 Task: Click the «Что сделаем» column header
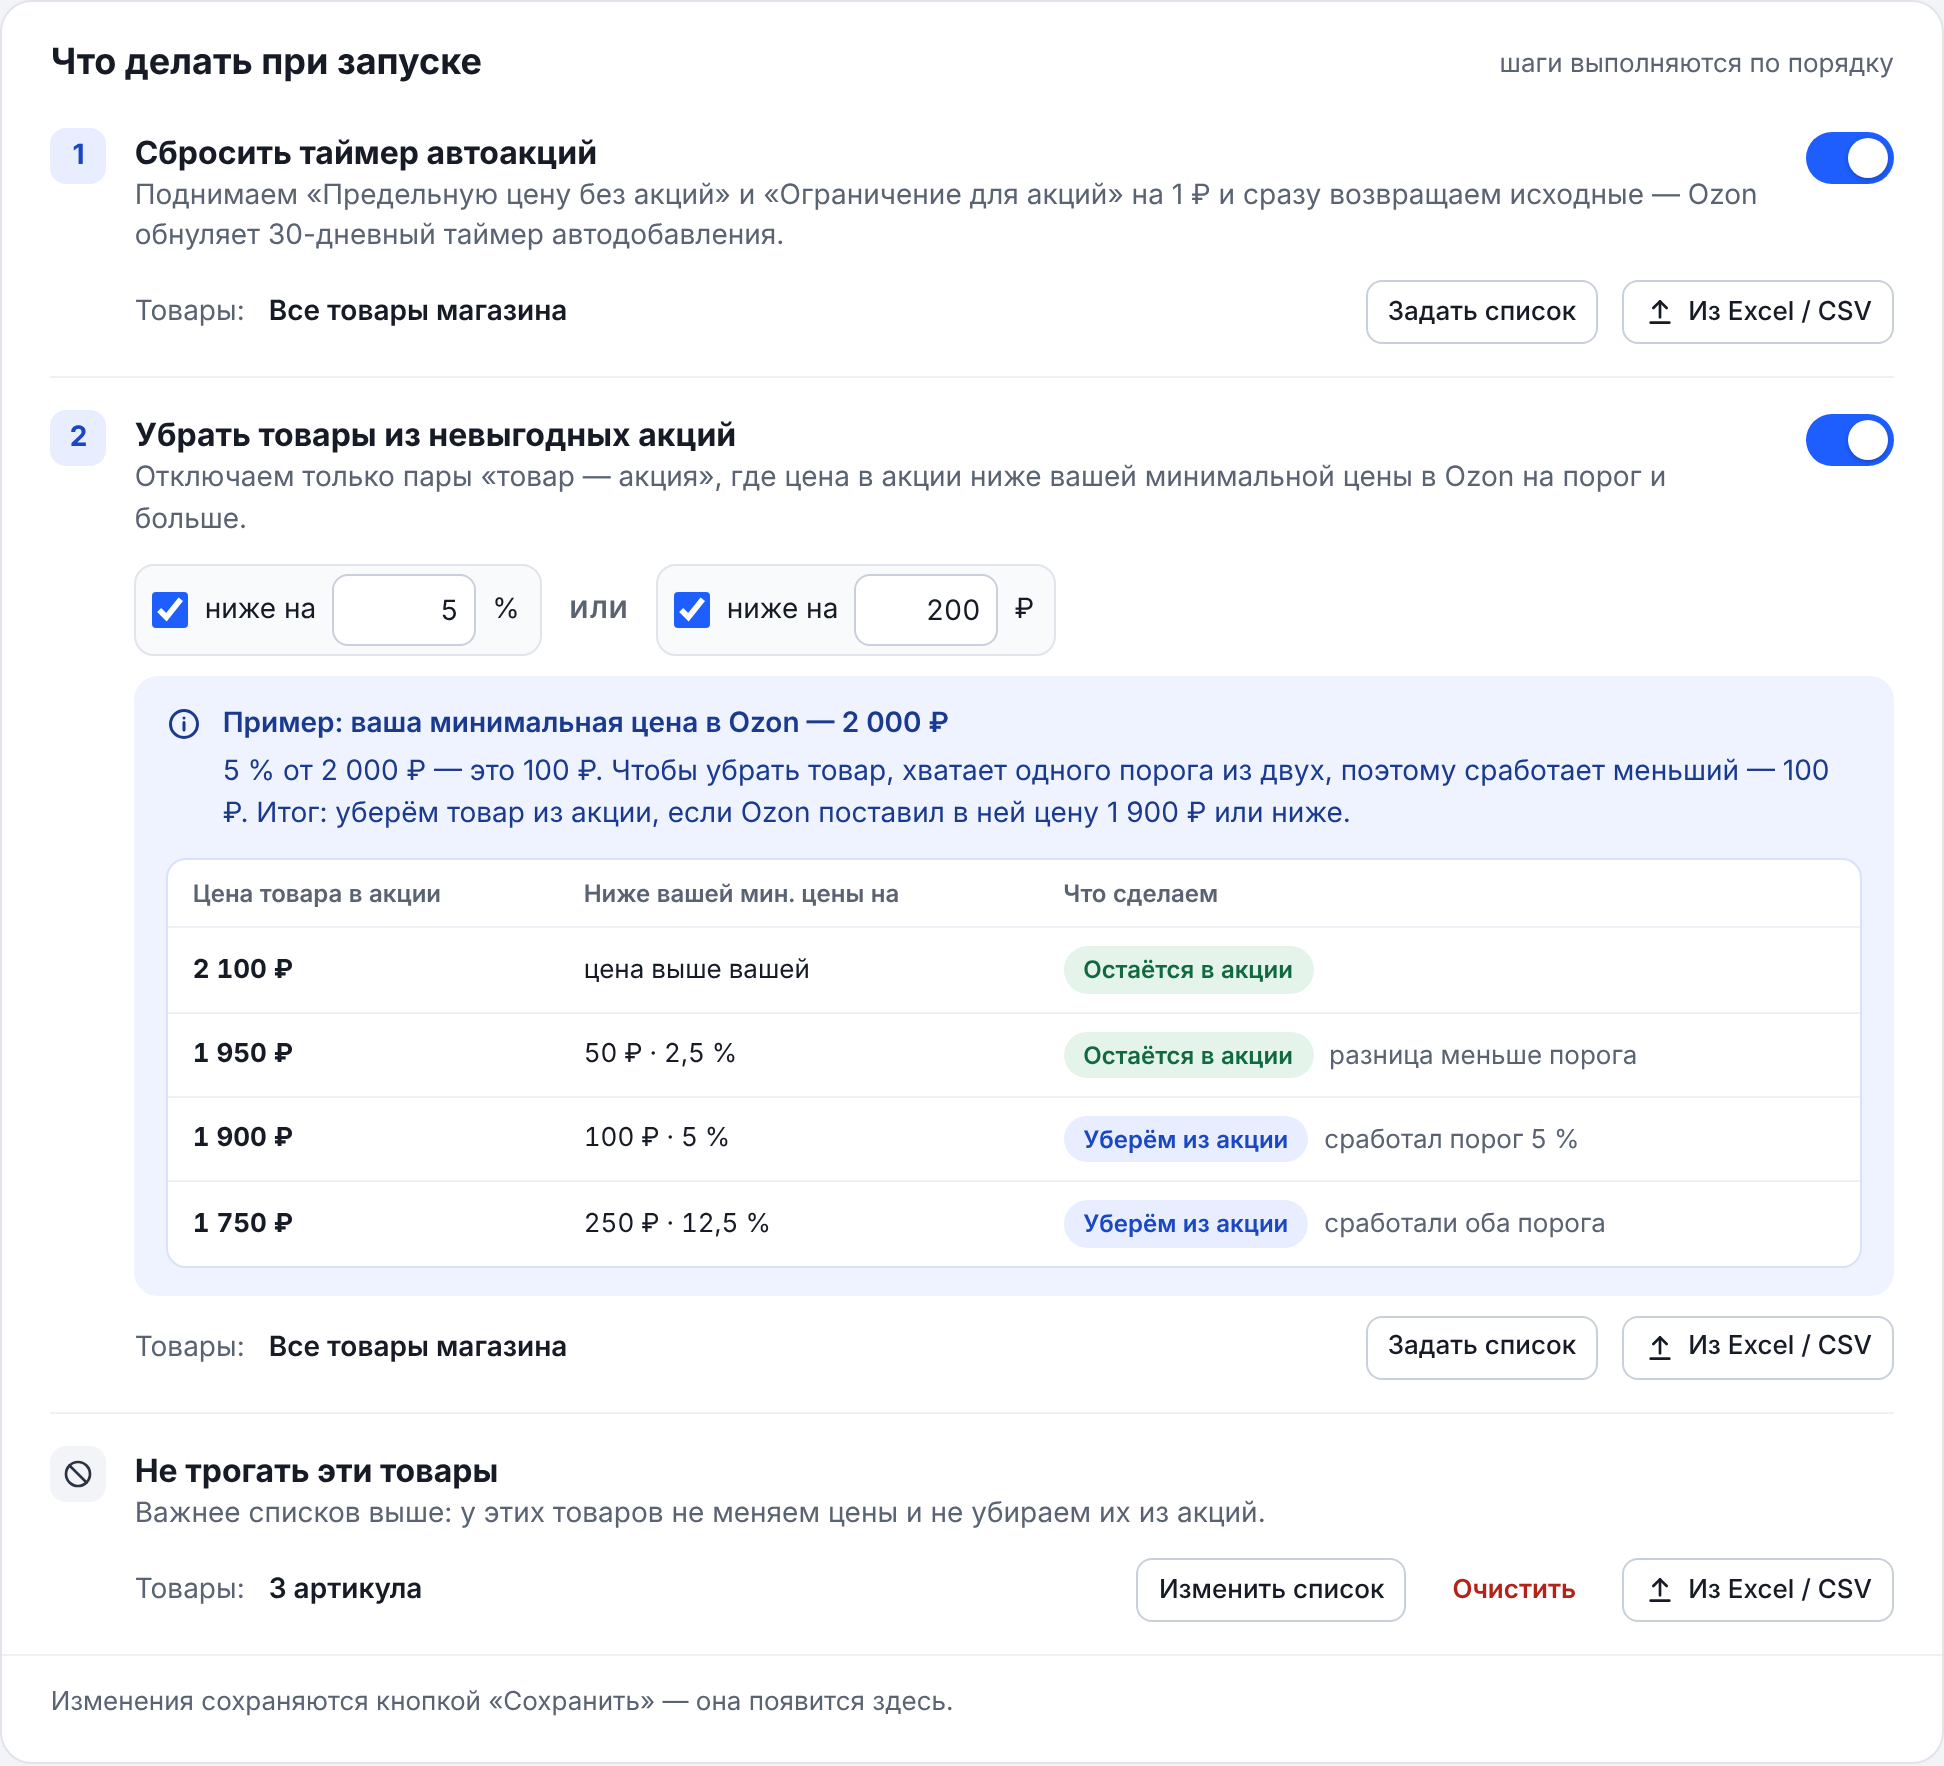pyautogui.click(x=1140, y=894)
